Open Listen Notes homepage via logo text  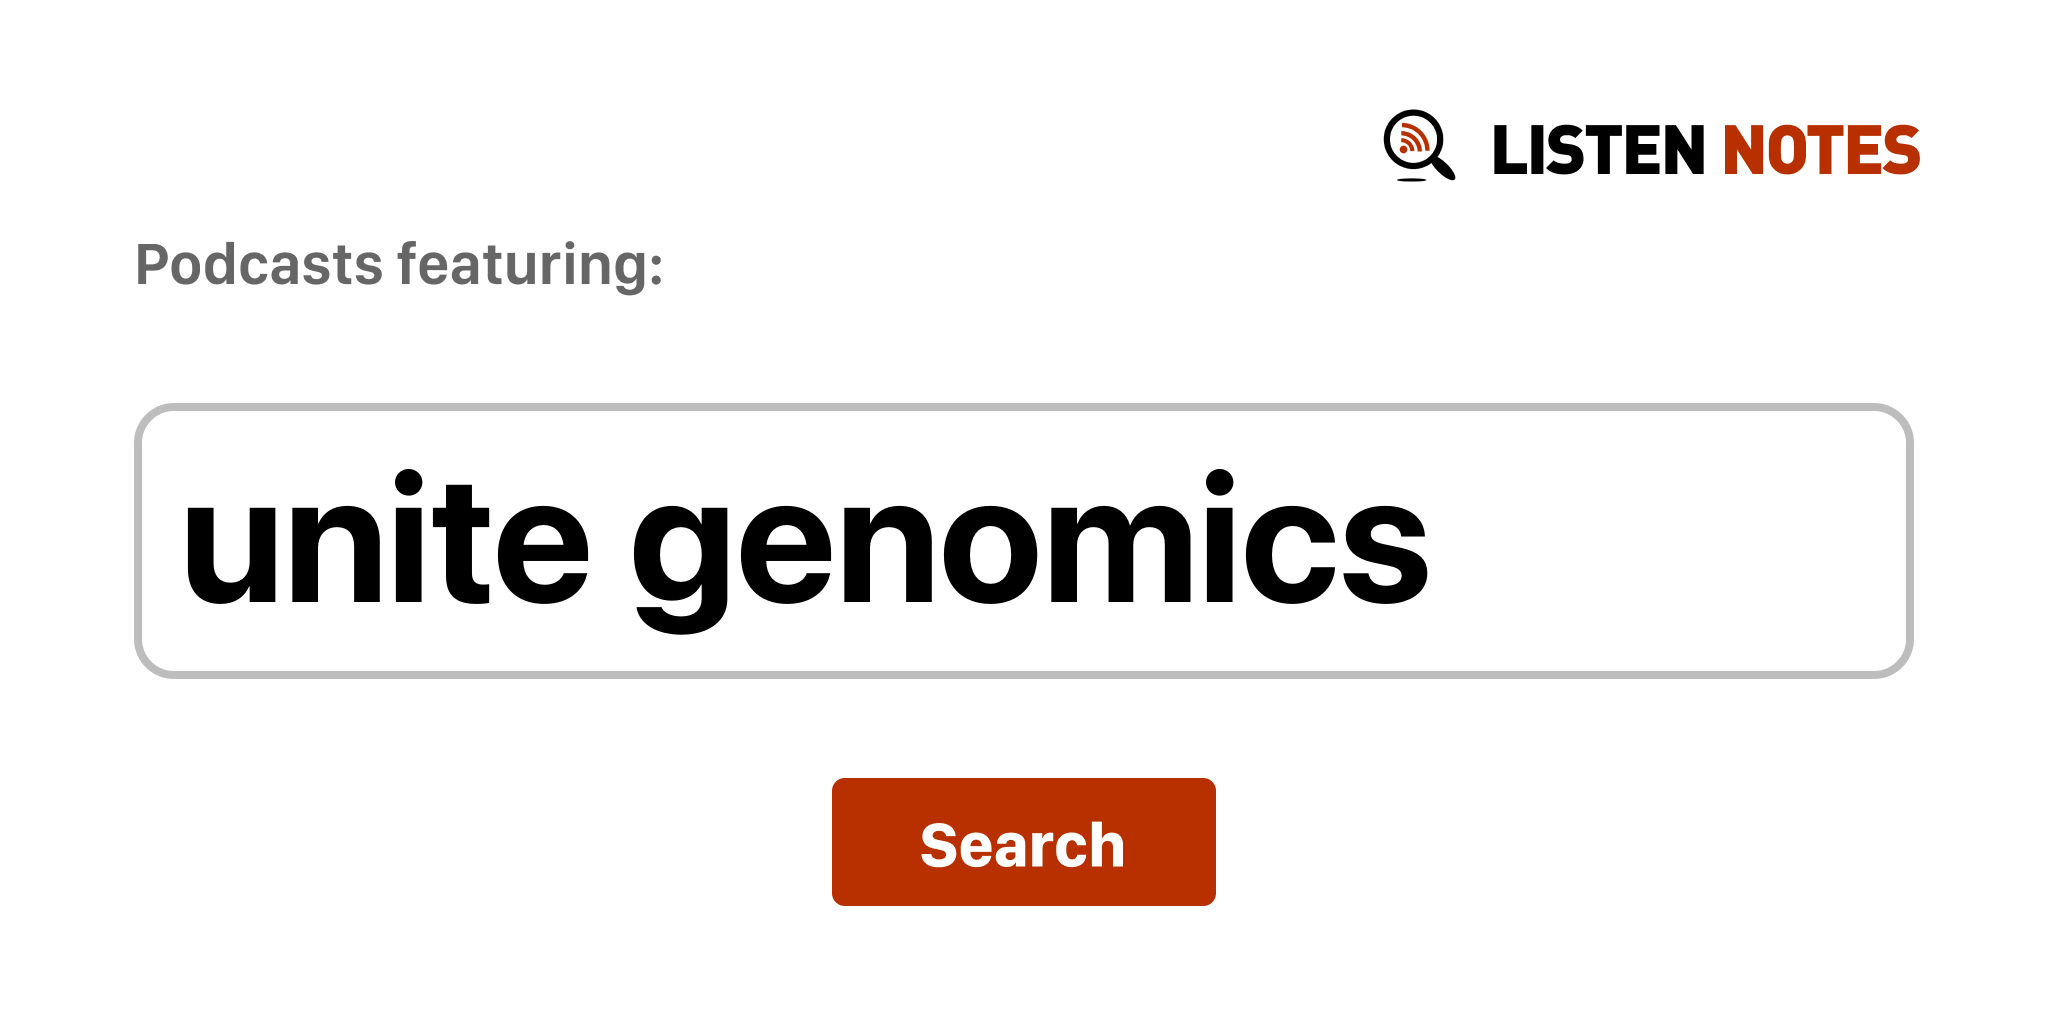tap(1705, 151)
